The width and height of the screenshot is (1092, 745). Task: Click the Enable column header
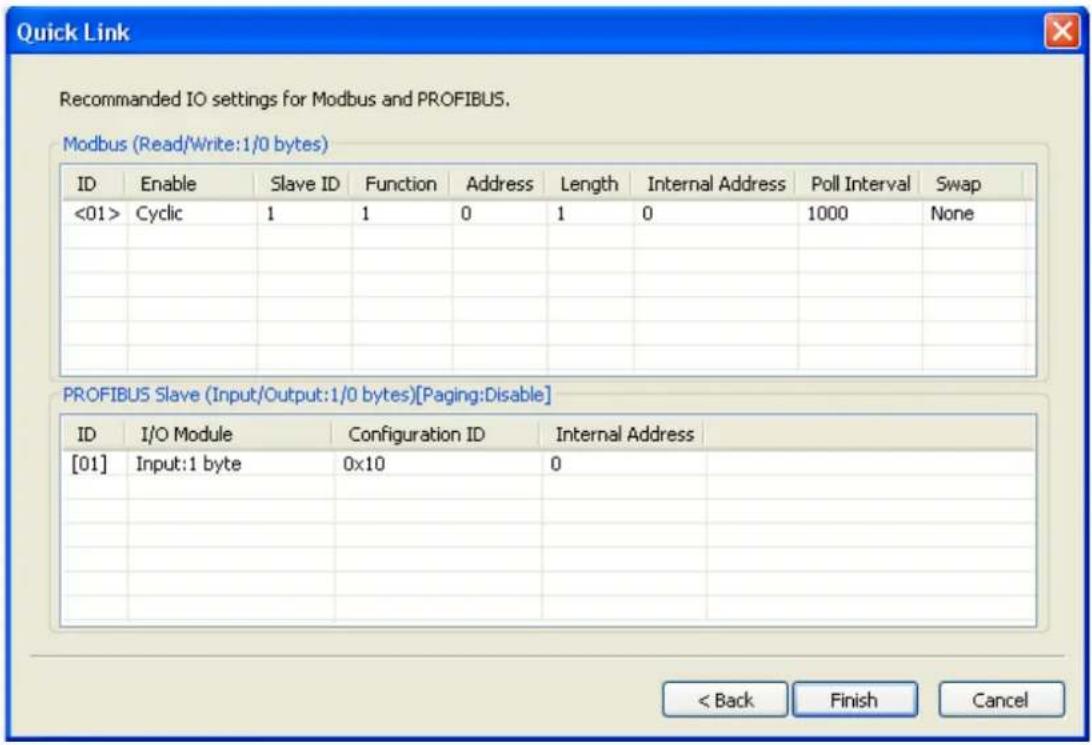point(189,185)
